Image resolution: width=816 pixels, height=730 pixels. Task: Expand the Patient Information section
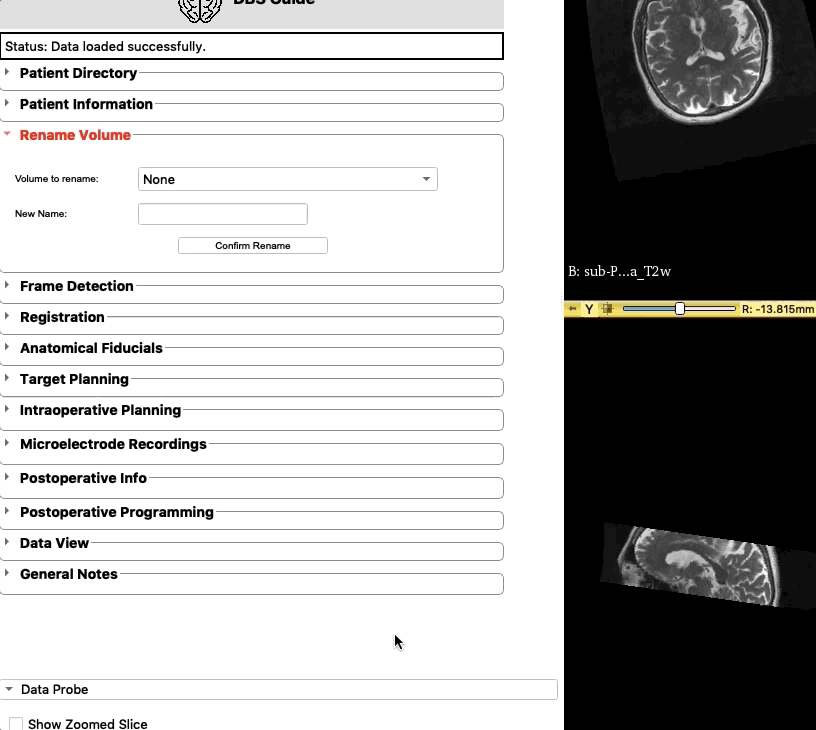click(86, 104)
